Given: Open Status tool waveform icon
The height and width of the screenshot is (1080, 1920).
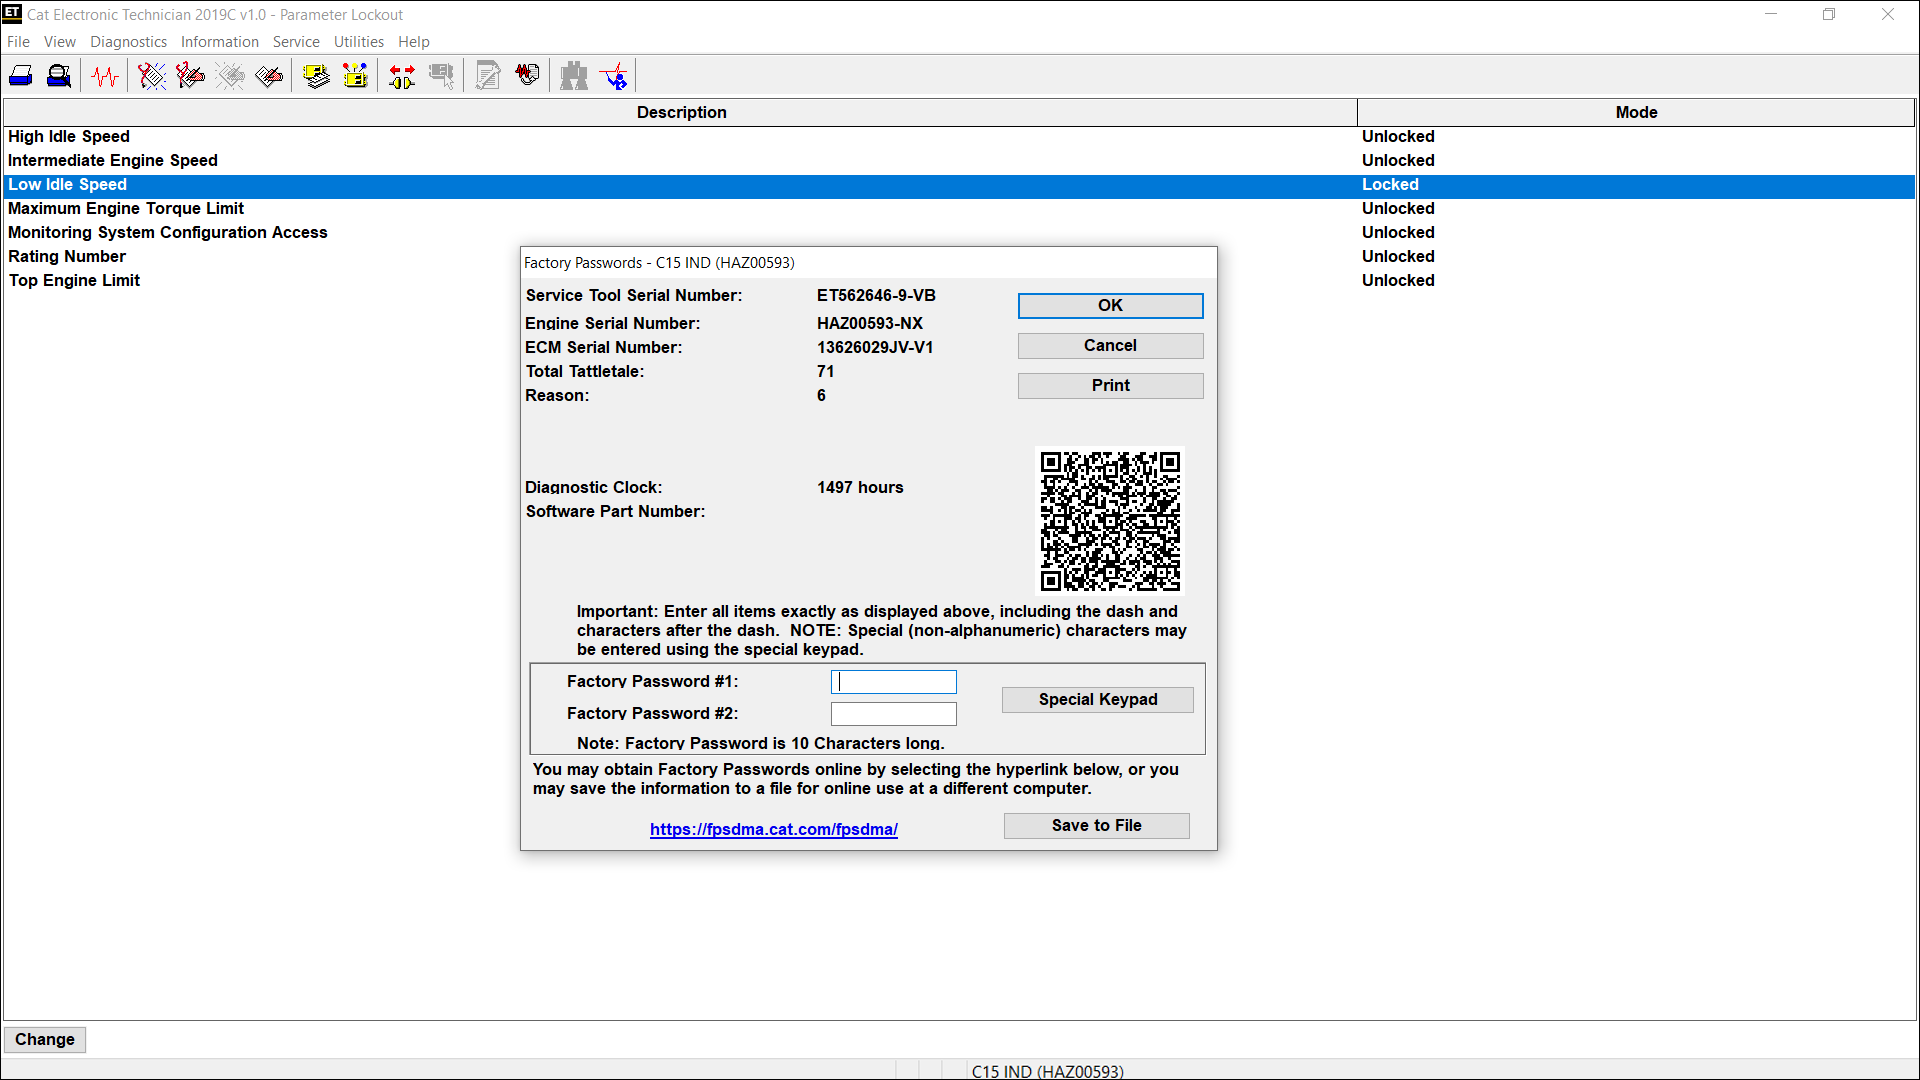Looking at the screenshot, I should point(105,76).
